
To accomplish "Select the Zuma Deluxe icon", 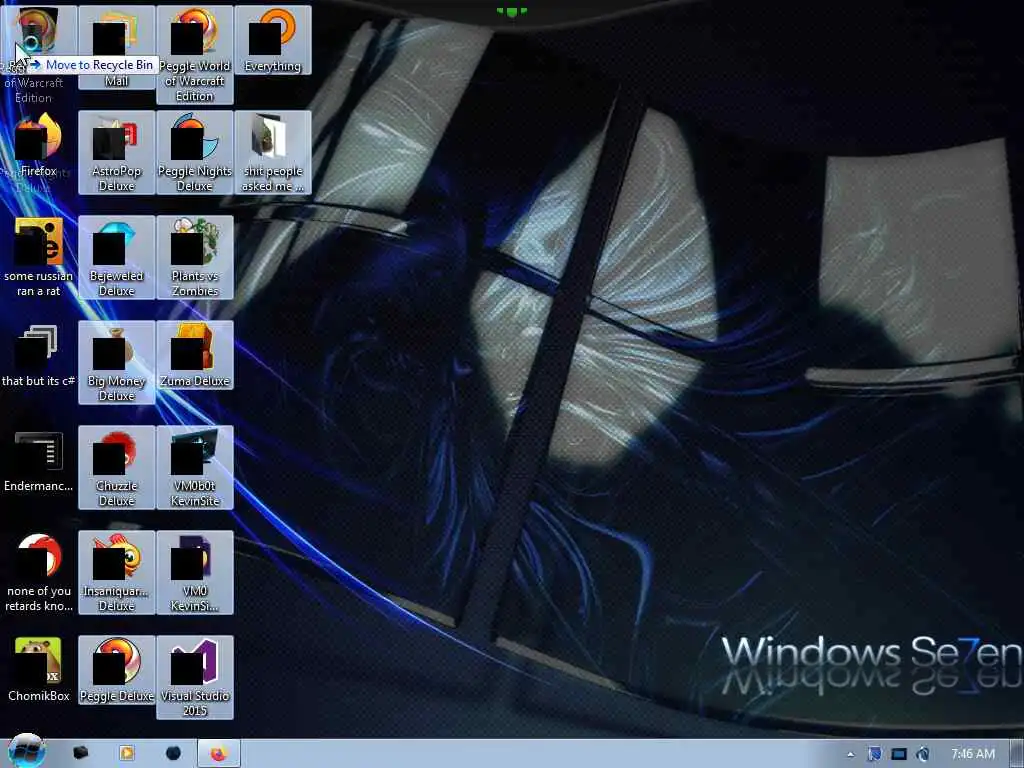I will pyautogui.click(x=195, y=355).
